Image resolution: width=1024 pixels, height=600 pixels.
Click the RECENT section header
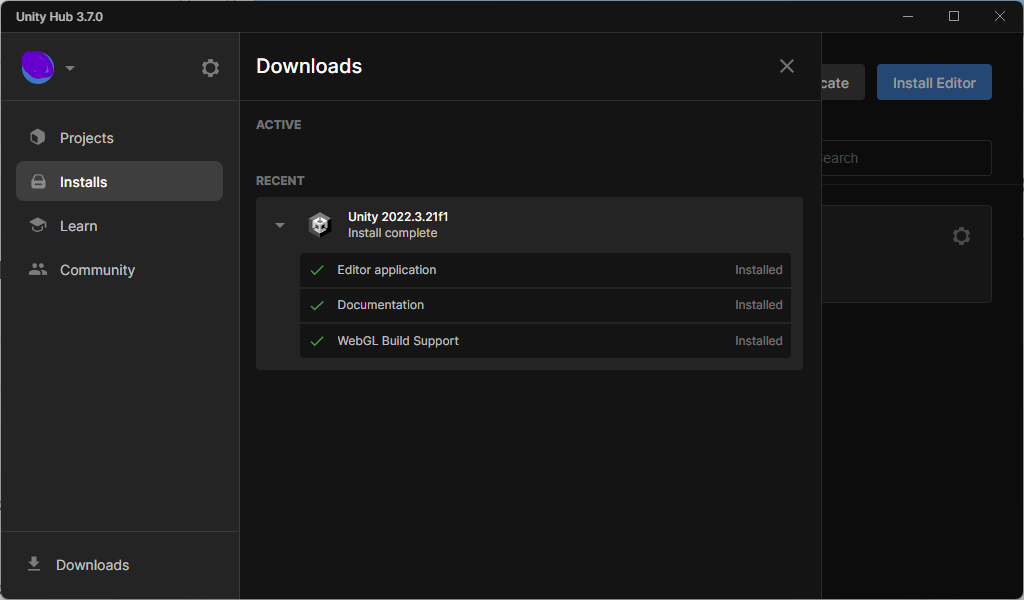coord(280,181)
